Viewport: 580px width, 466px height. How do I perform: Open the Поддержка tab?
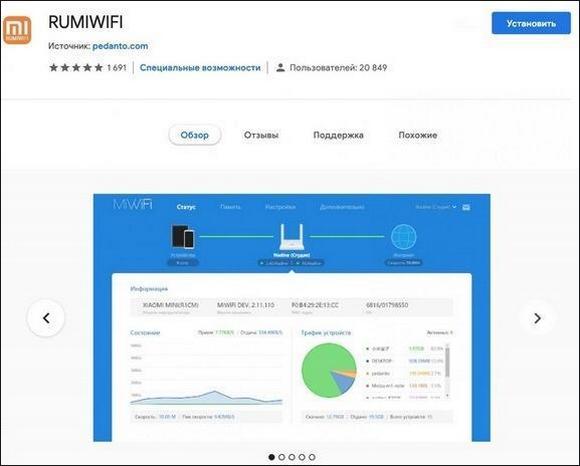click(338, 135)
